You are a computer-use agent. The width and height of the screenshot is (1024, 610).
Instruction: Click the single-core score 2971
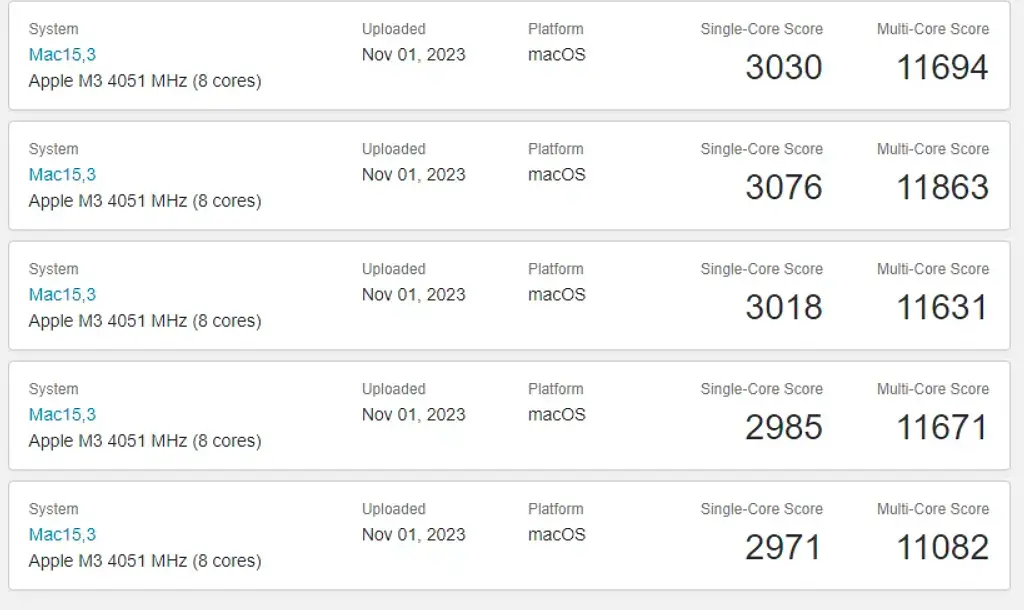(783, 548)
